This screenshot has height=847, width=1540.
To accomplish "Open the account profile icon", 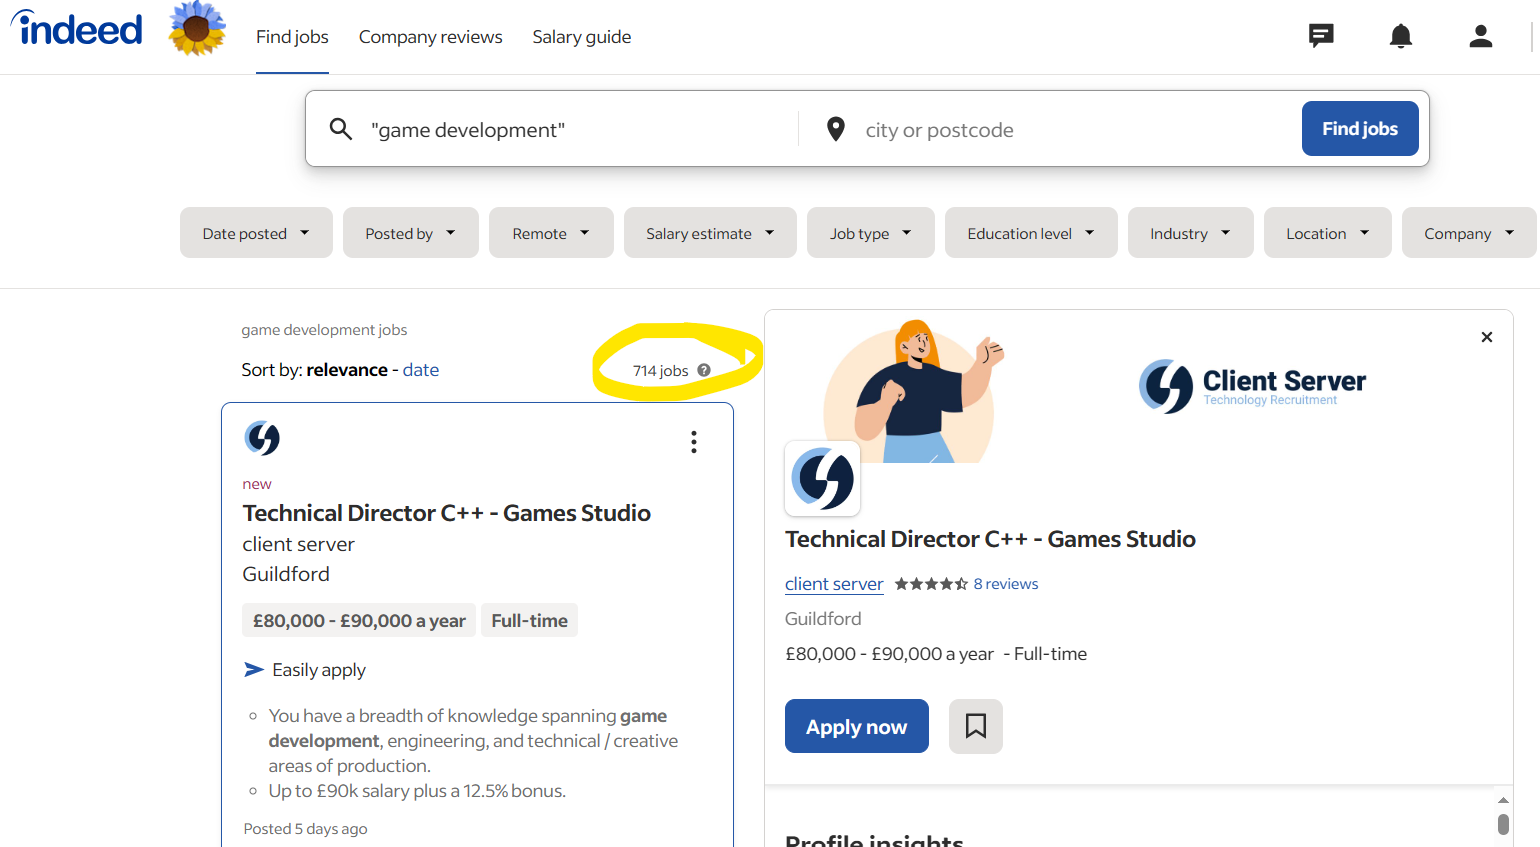I will [1481, 36].
